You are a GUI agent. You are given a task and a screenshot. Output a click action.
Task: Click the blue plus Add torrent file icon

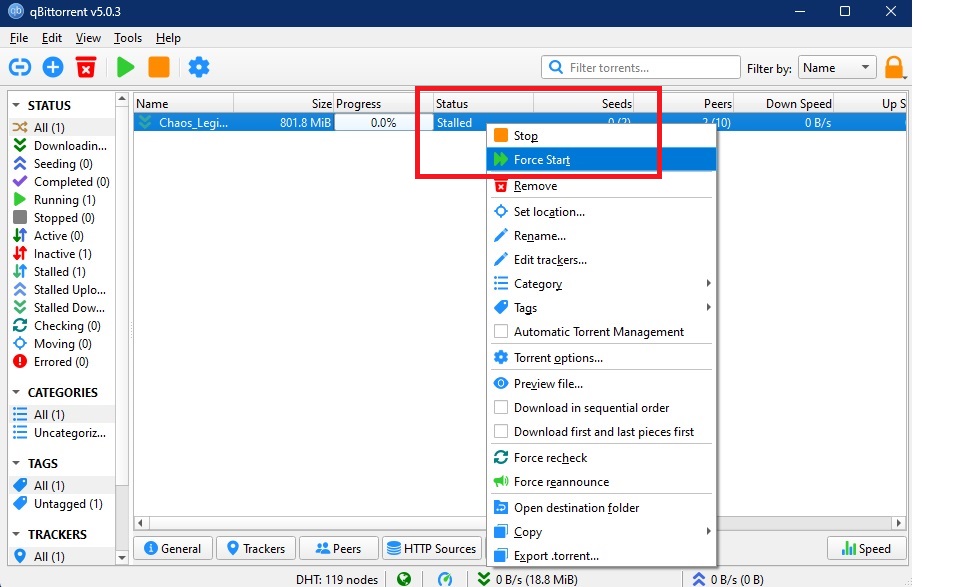[53, 67]
